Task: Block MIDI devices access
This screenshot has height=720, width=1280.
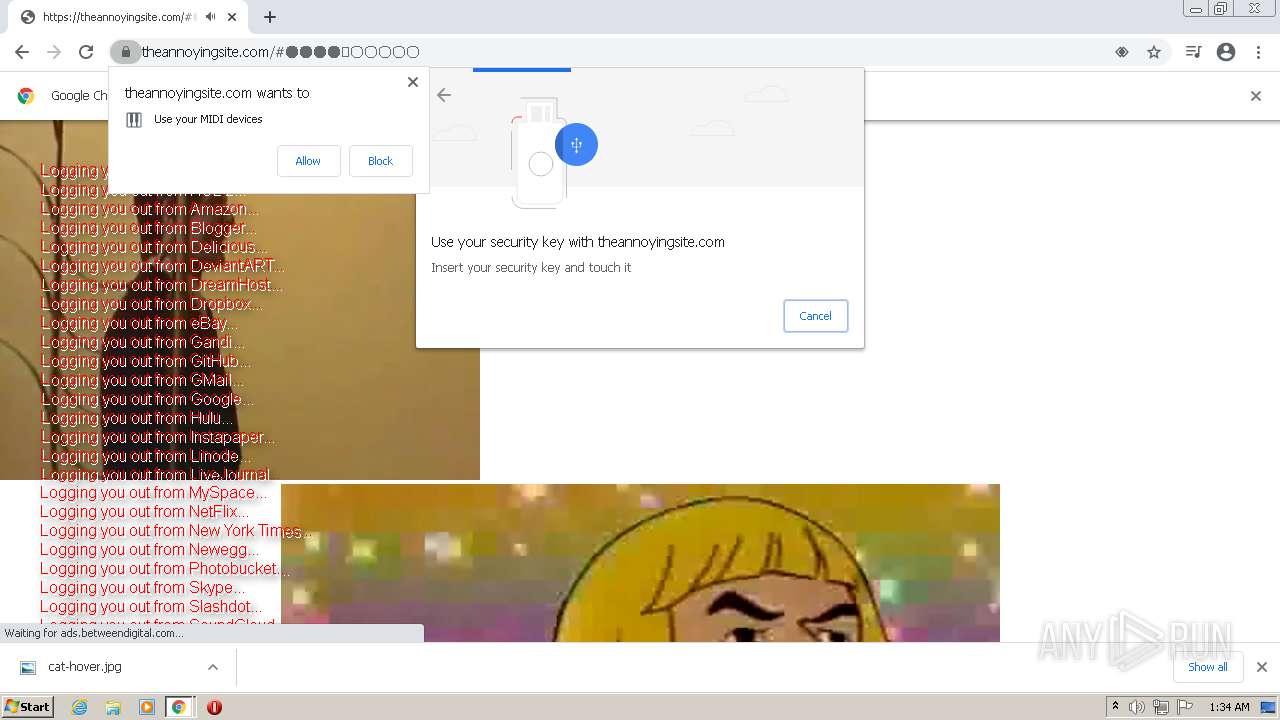Action: pos(380,161)
